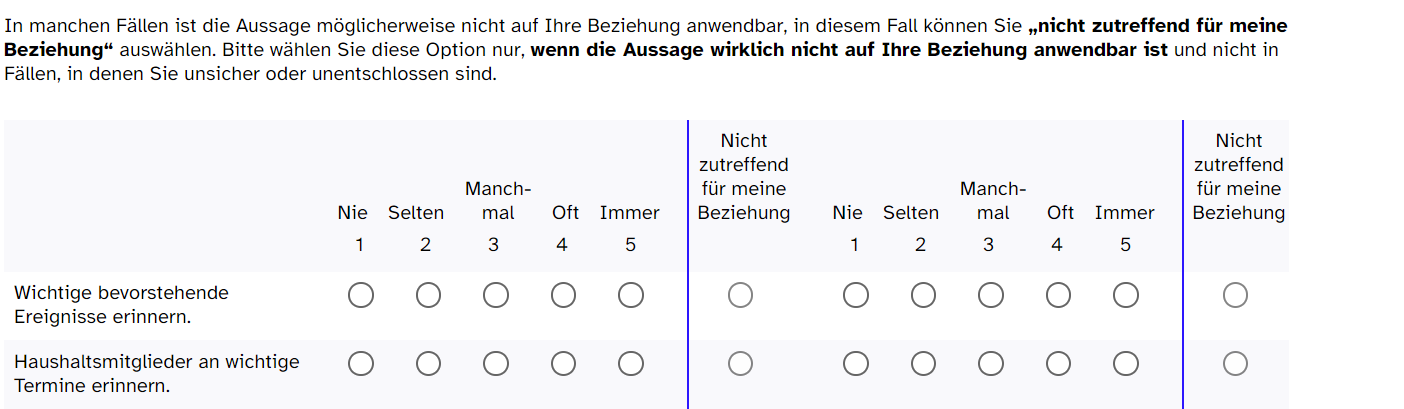Pick 'Immer' for Haushaltsmitglieder Termine, right scale

(x=1126, y=364)
